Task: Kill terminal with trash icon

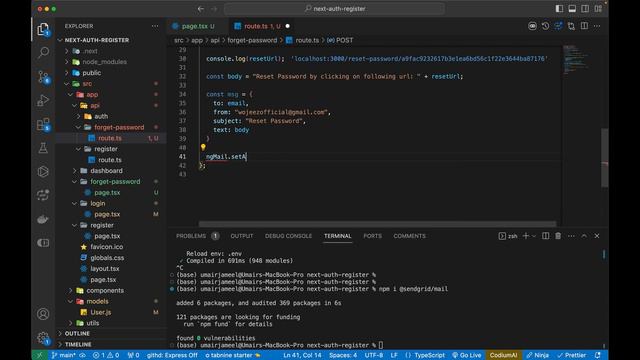Action: click(558, 236)
